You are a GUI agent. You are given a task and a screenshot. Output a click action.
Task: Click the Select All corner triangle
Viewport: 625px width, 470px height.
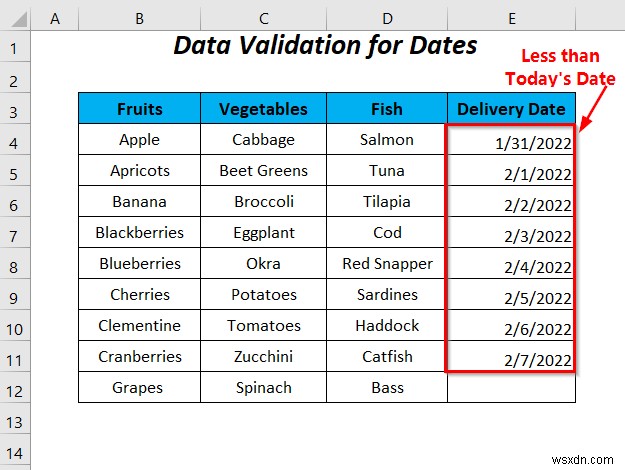[14, 18]
